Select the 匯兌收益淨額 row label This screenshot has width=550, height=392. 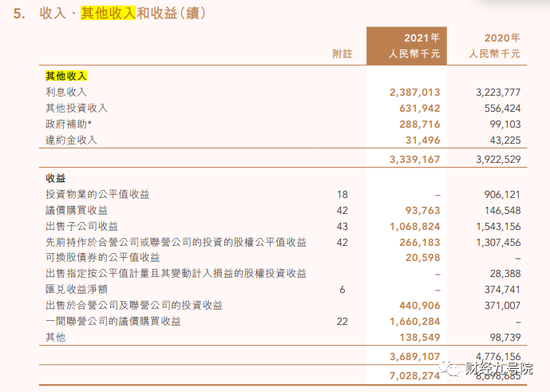(x=76, y=289)
